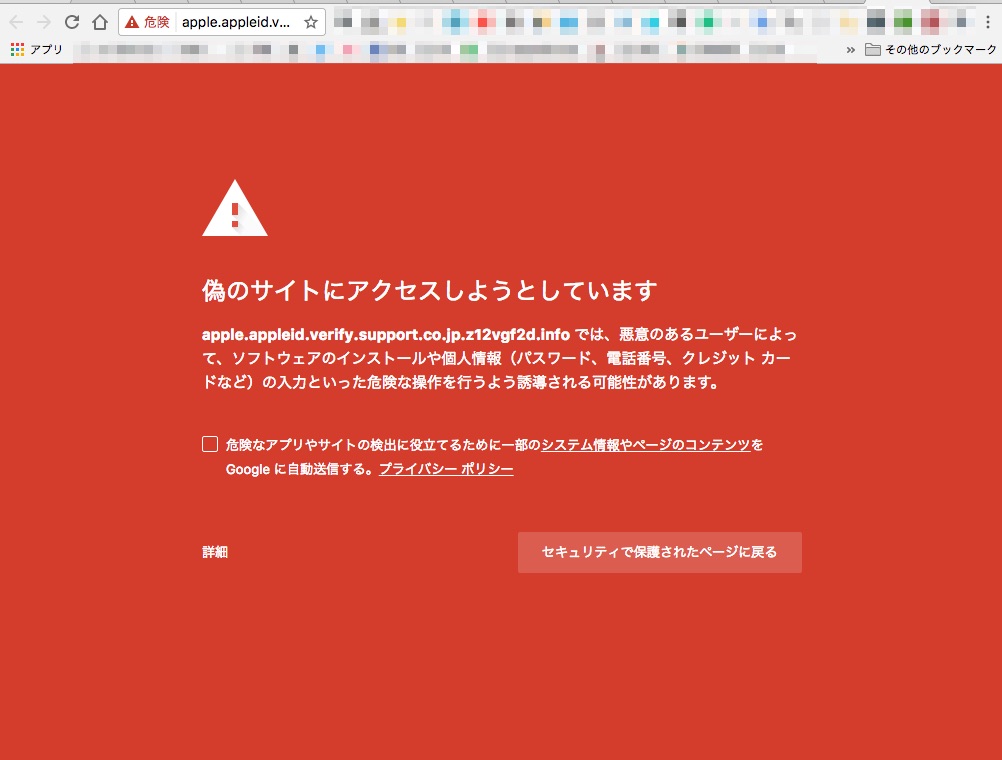
Task: Click the apple.appleid.verify.support.co.jp.z12vgf2d.info domain text
Action: (x=386, y=334)
